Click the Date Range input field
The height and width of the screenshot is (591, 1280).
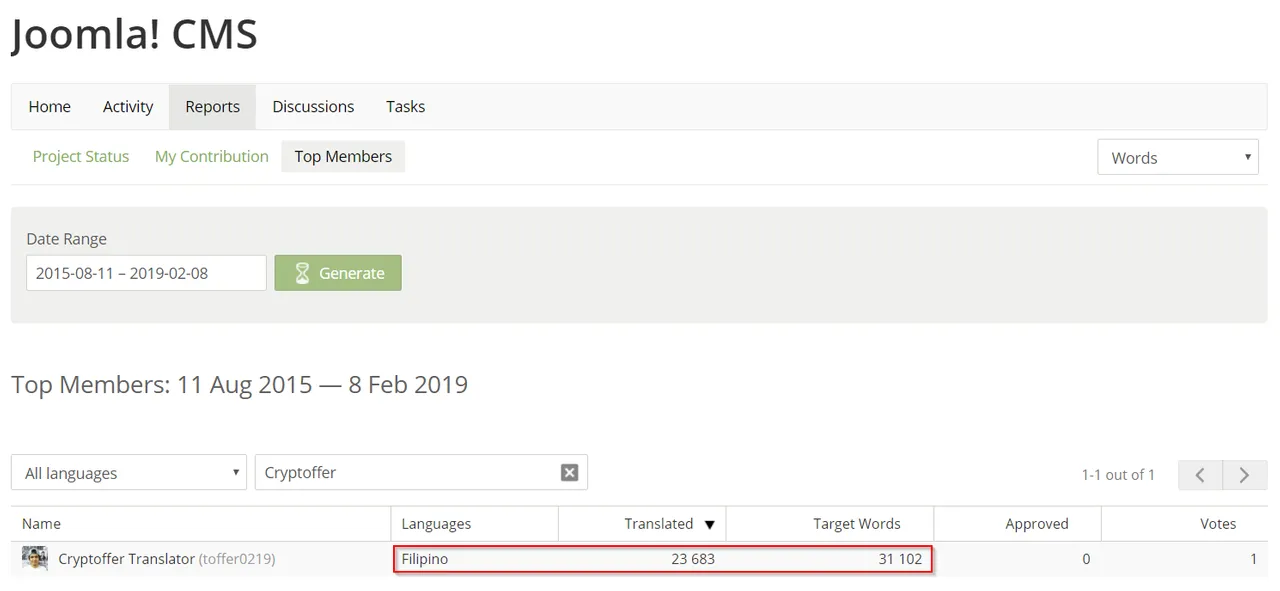point(147,273)
